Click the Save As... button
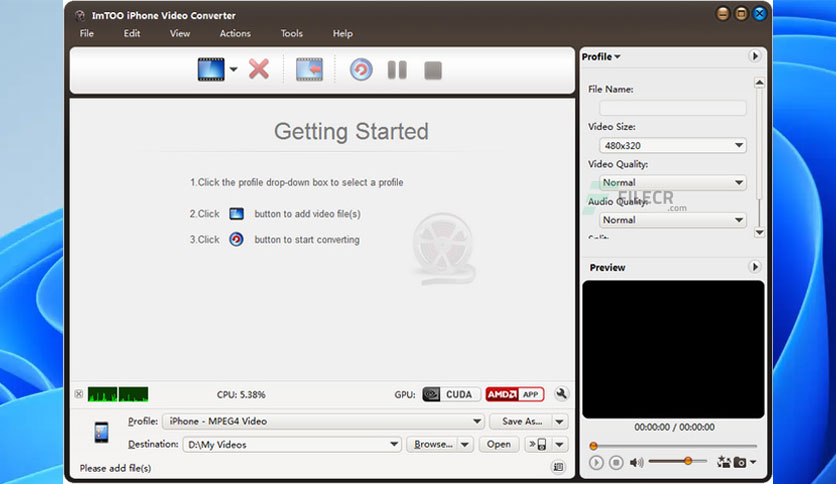836x484 pixels. pyautogui.click(x=521, y=421)
